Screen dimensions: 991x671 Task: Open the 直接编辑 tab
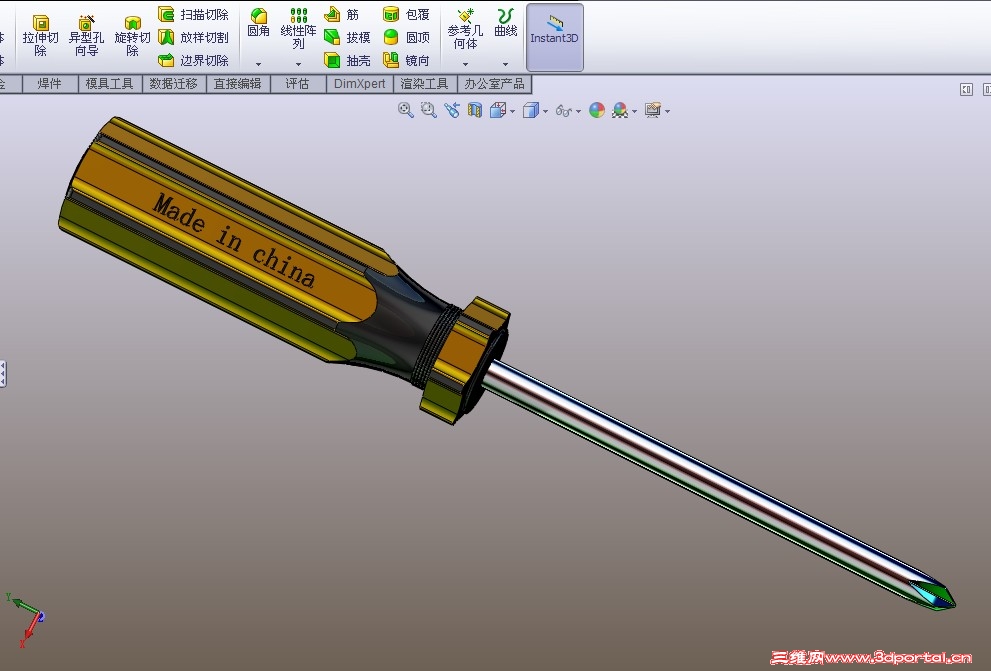238,83
